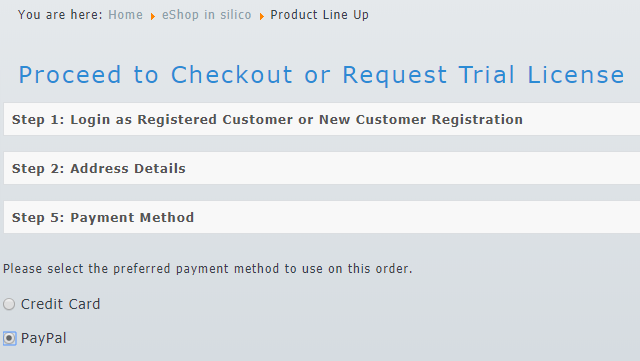Collapse the Step 5: Payment Method section
Screen dimensions: 640x361
(x=322, y=217)
